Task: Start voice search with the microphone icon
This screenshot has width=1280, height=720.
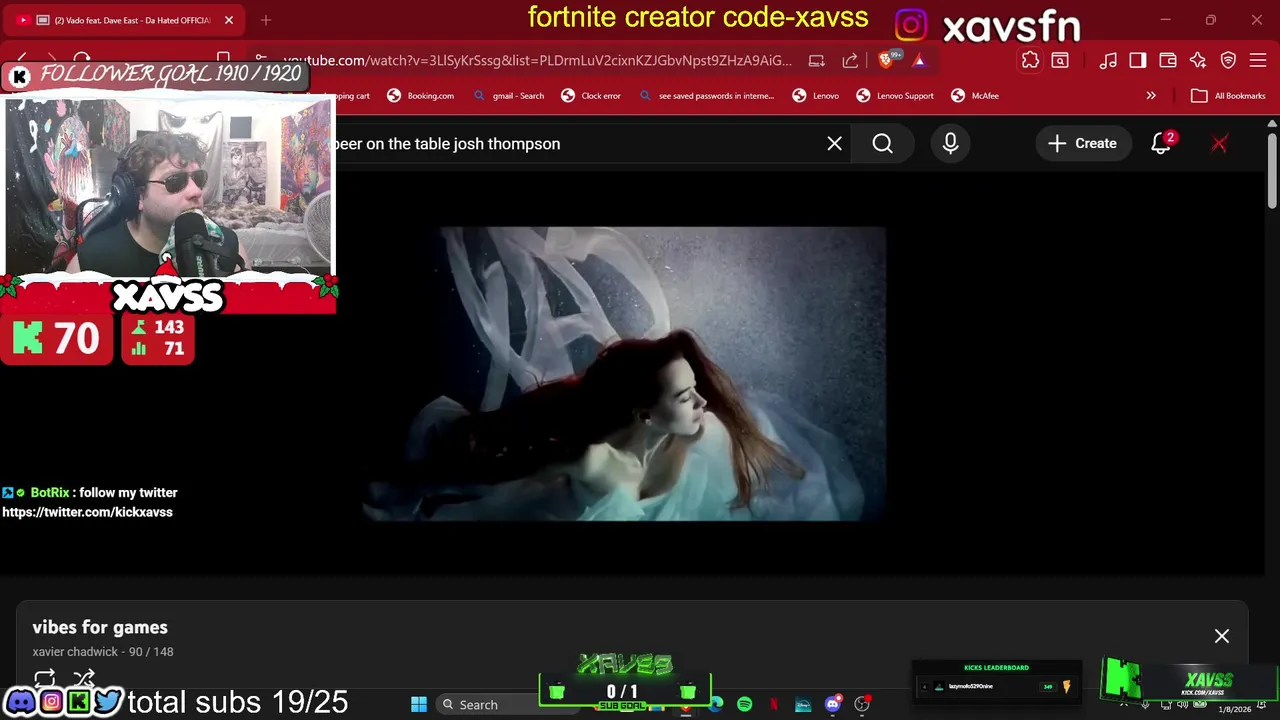Action: [x=950, y=144]
